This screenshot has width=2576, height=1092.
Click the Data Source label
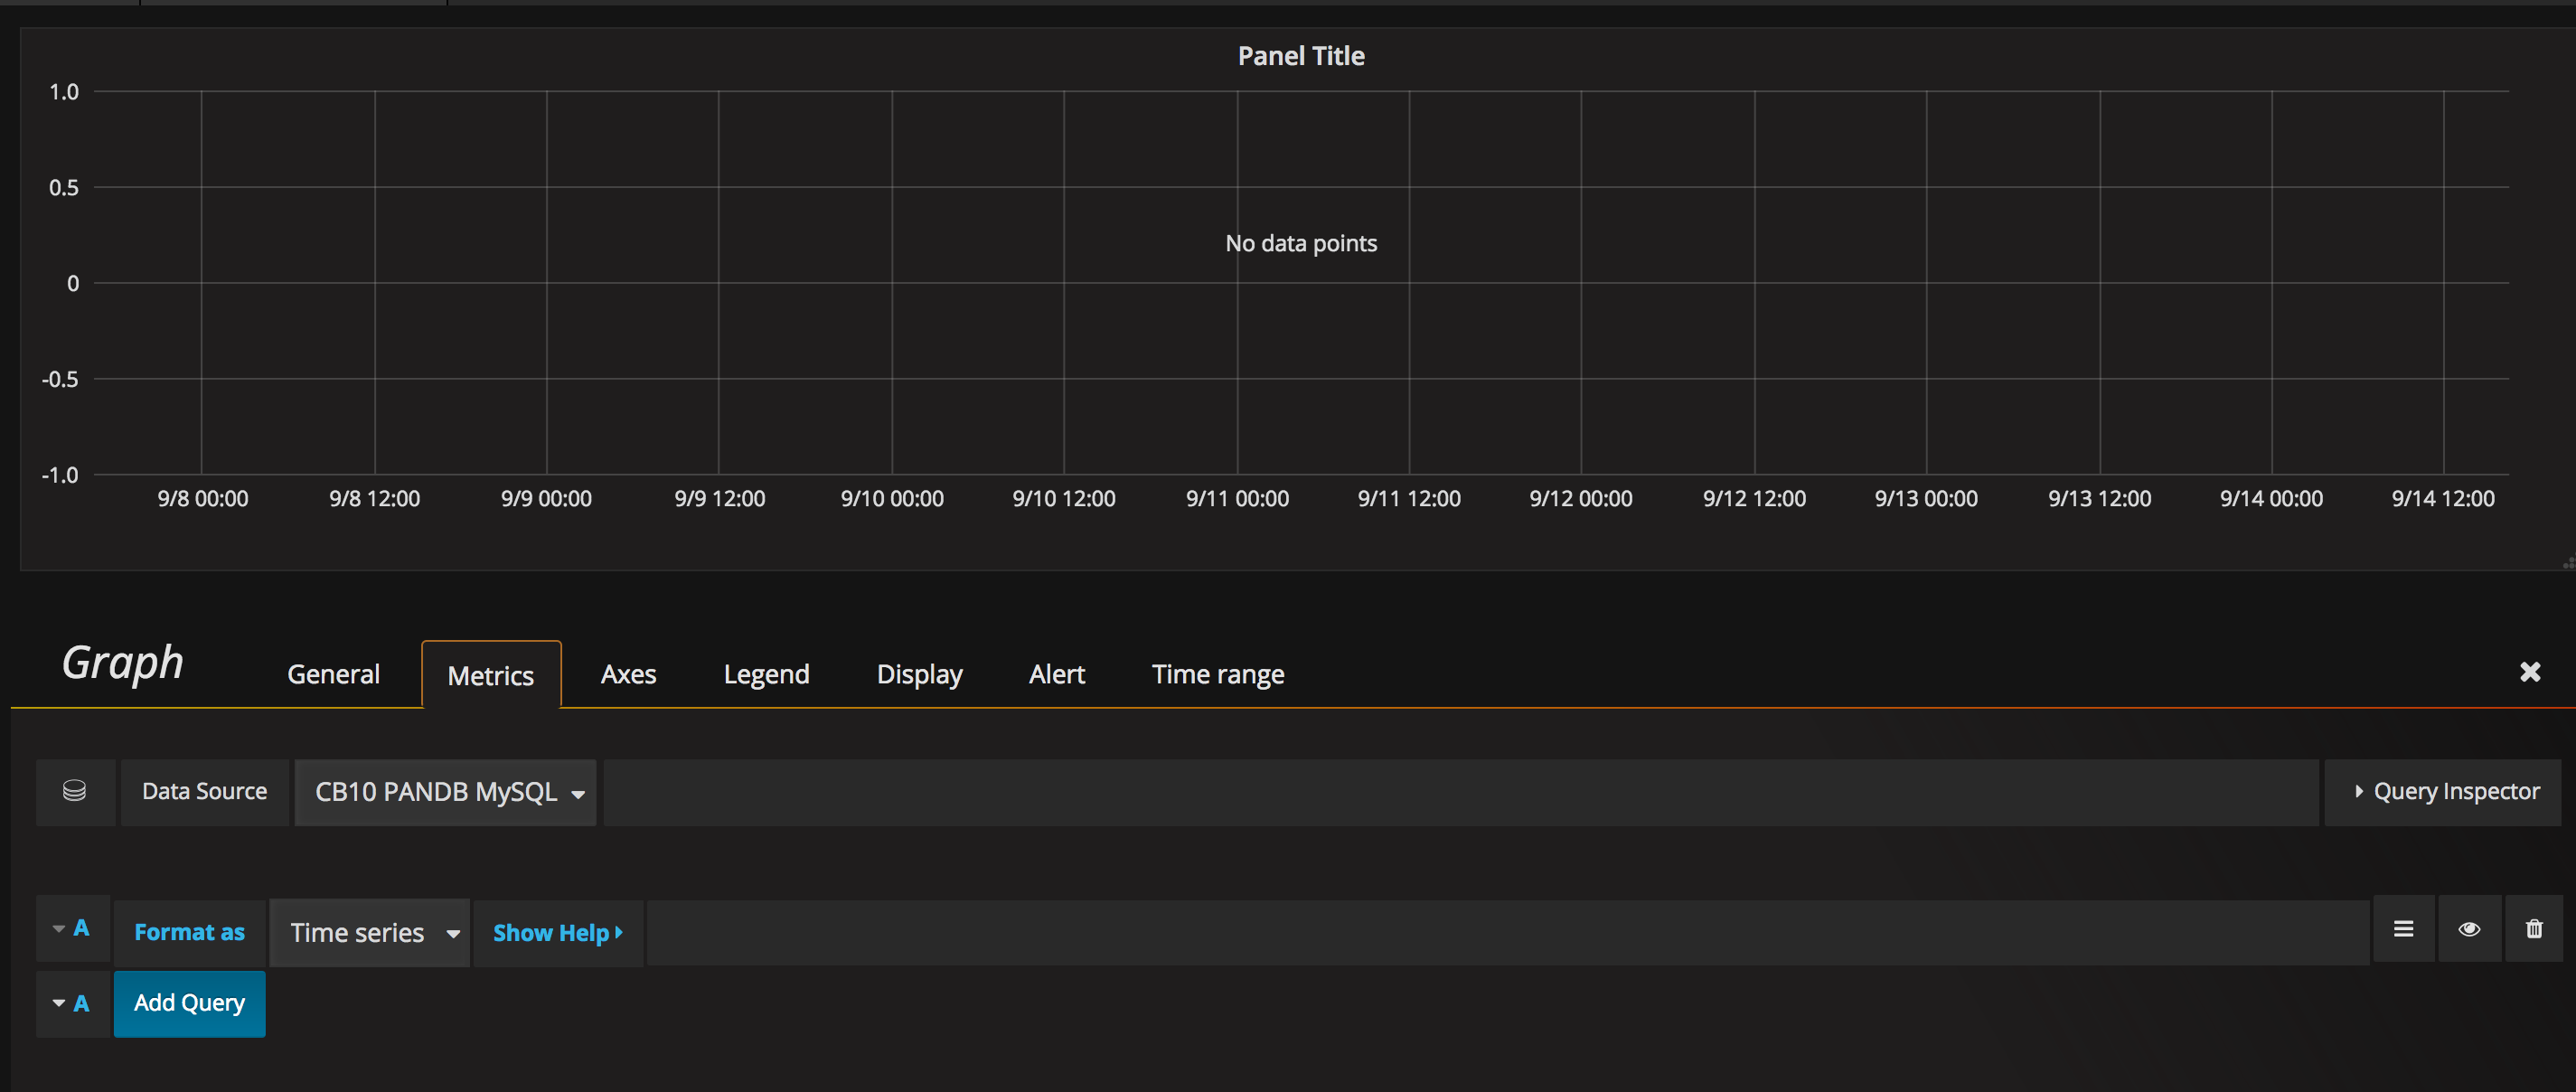[x=205, y=792]
